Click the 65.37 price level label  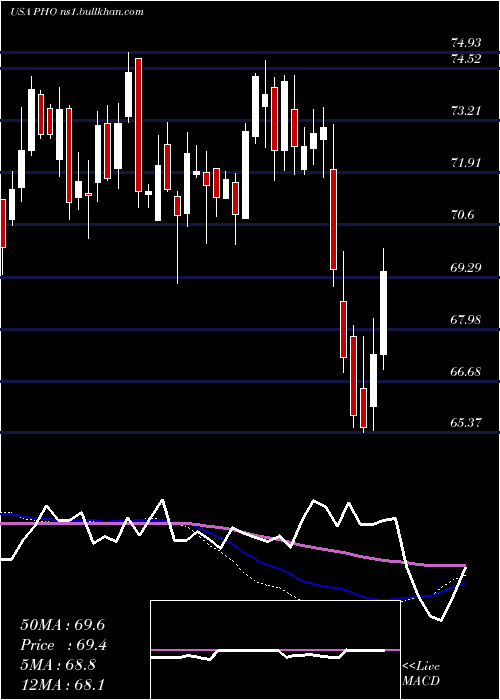pos(466,422)
